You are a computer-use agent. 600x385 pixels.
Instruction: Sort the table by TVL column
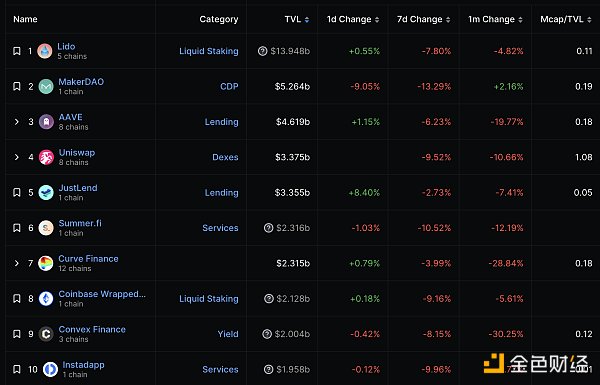tap(297, 19)
